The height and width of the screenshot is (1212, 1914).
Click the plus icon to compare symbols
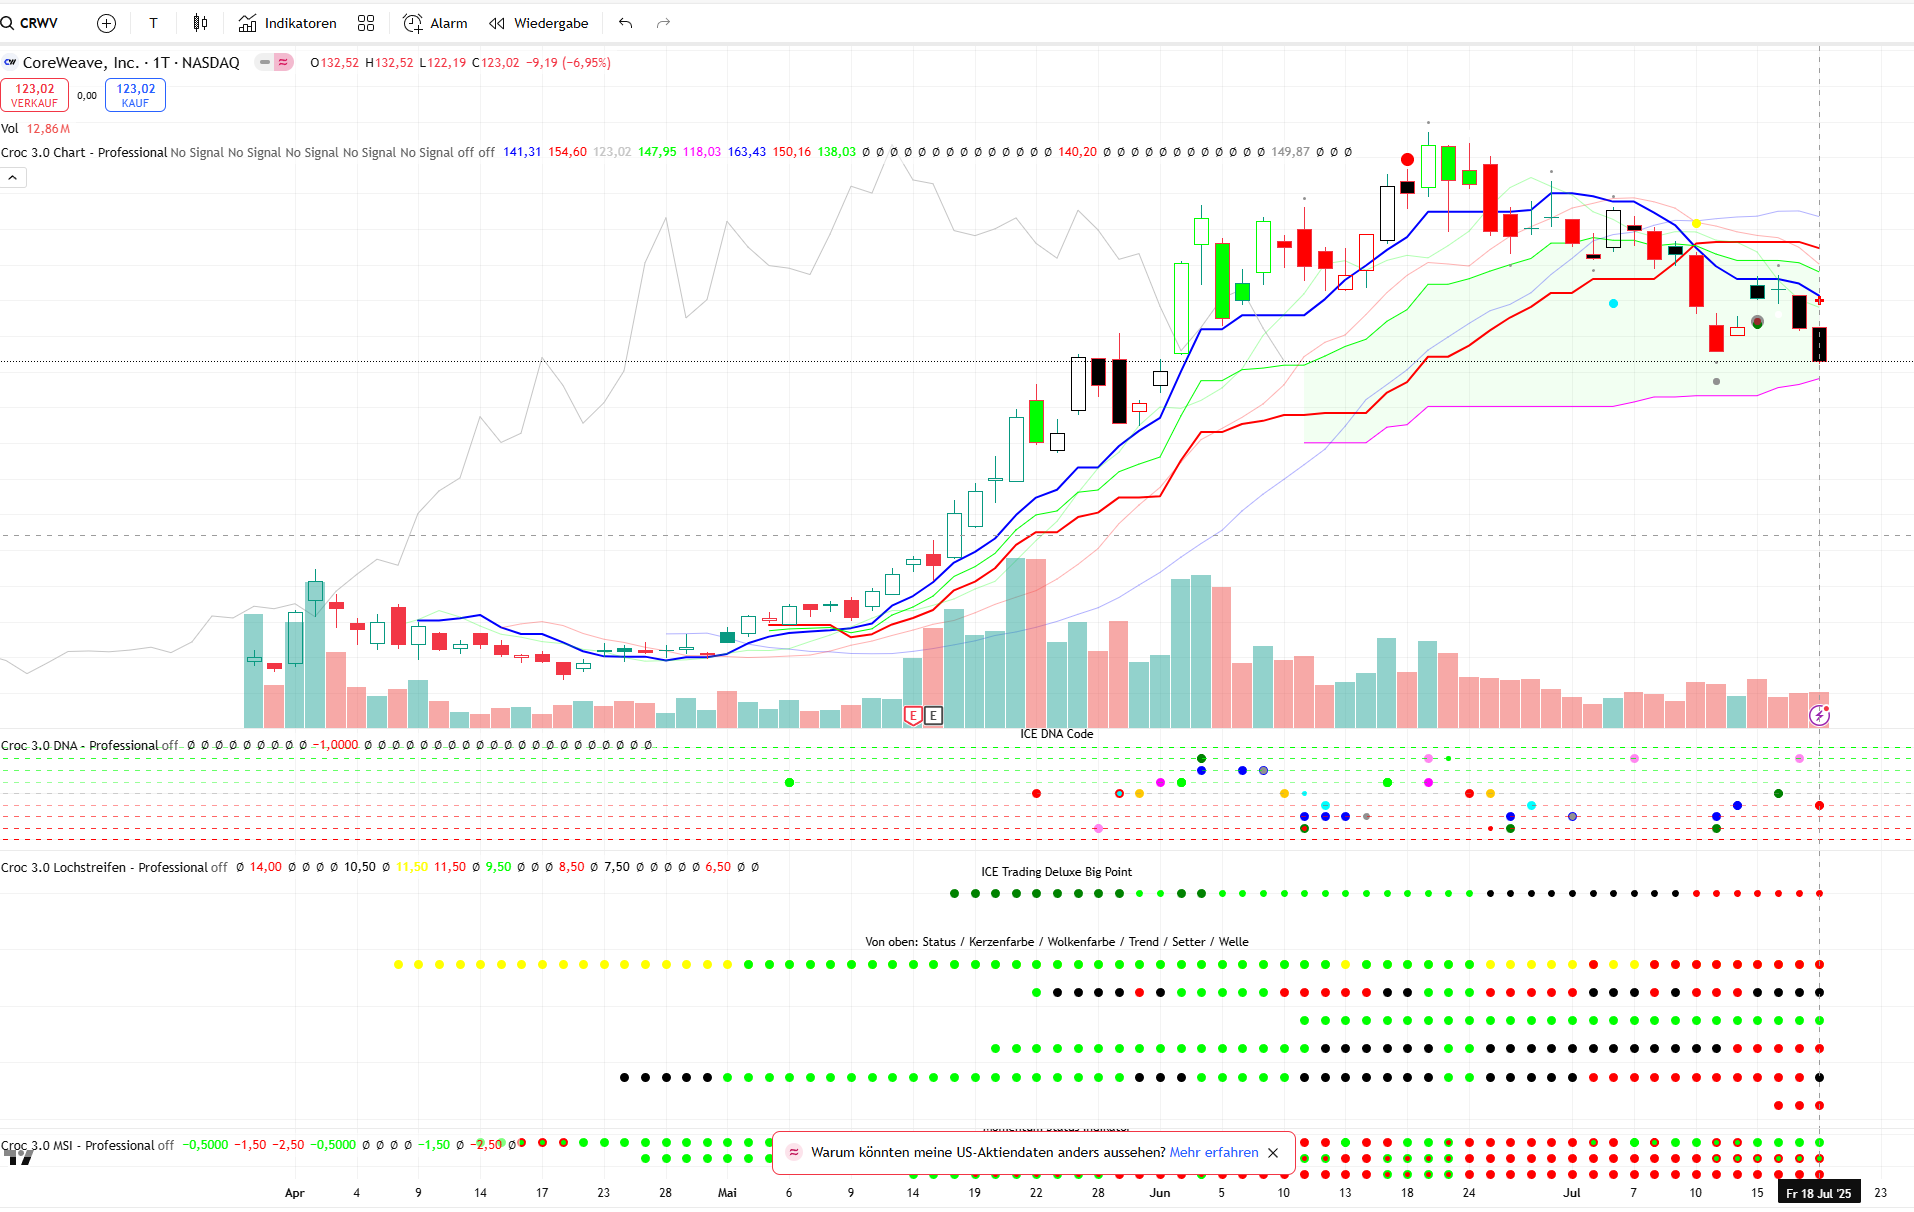click(106, 23)
